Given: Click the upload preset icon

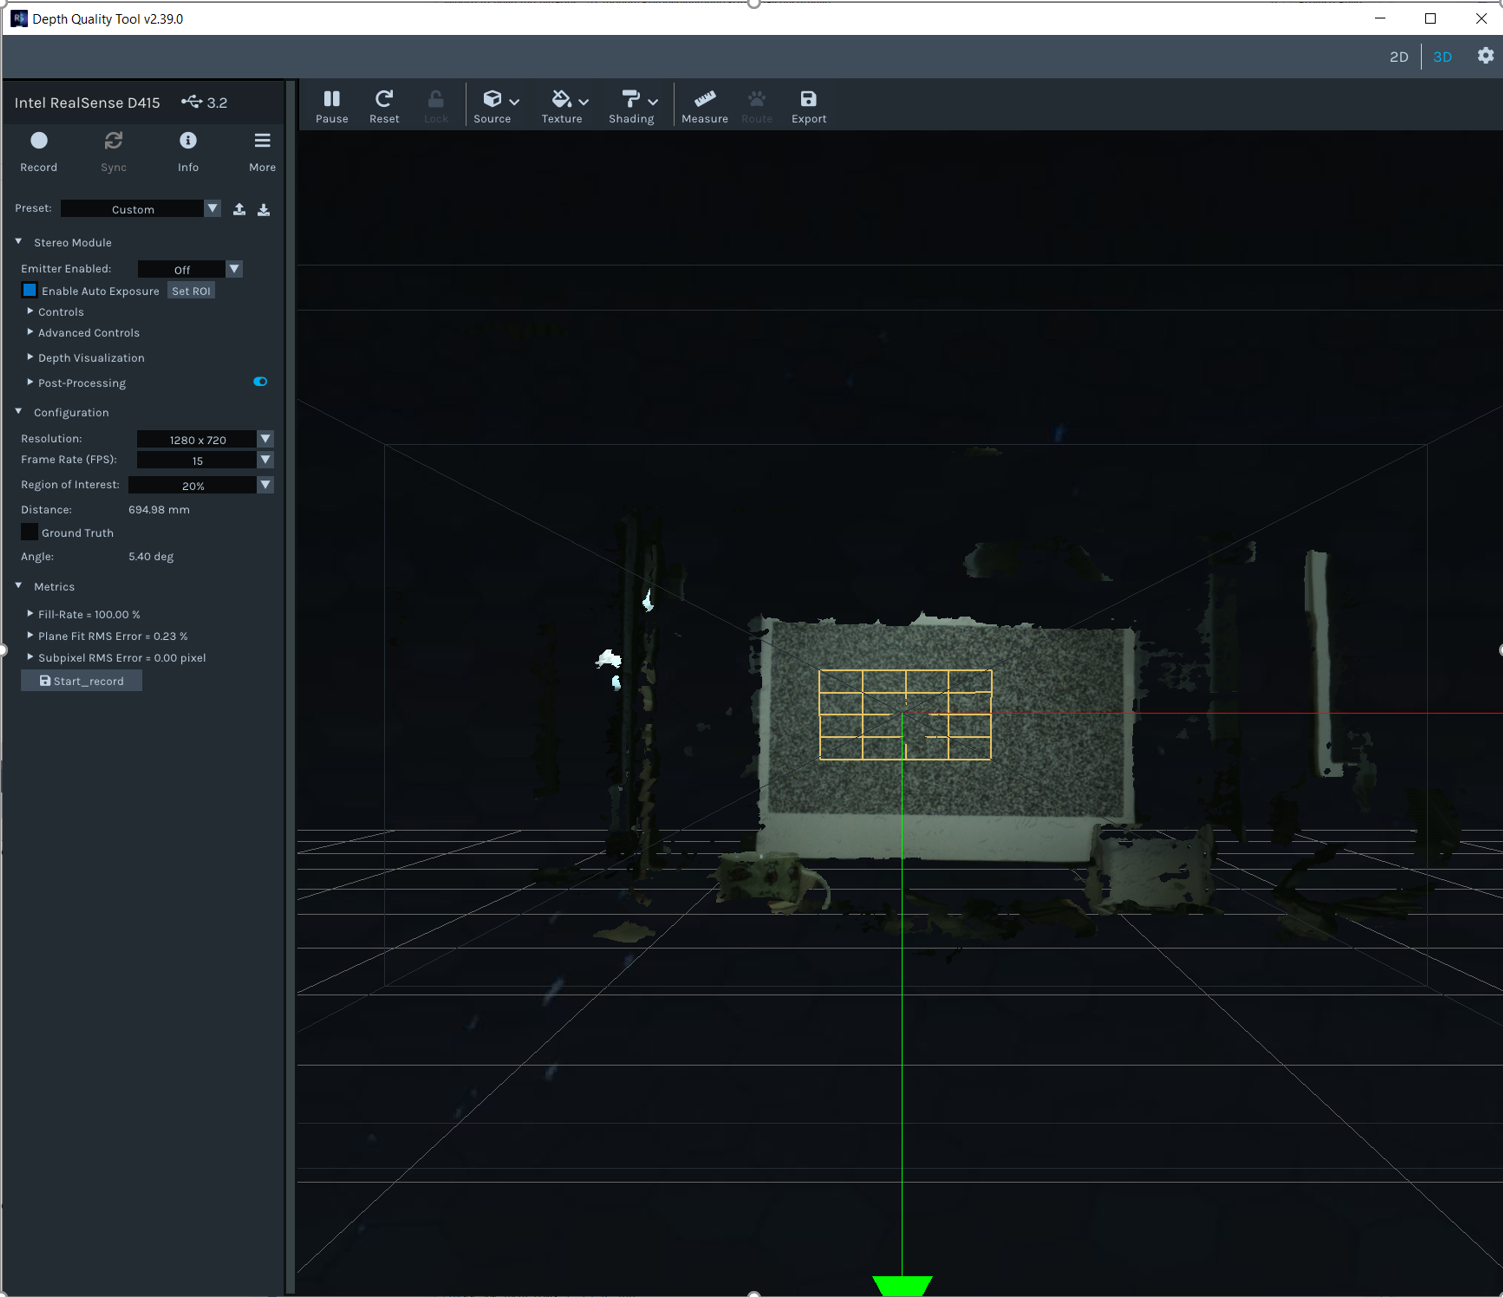Looking at the screenshot, I should coord(239,209).
